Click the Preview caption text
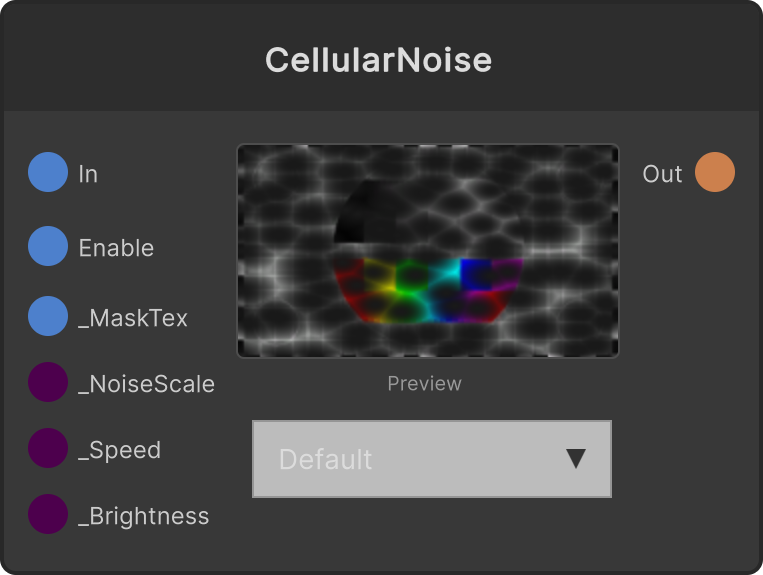Screen dimensions: 763x575 [424, 383]
